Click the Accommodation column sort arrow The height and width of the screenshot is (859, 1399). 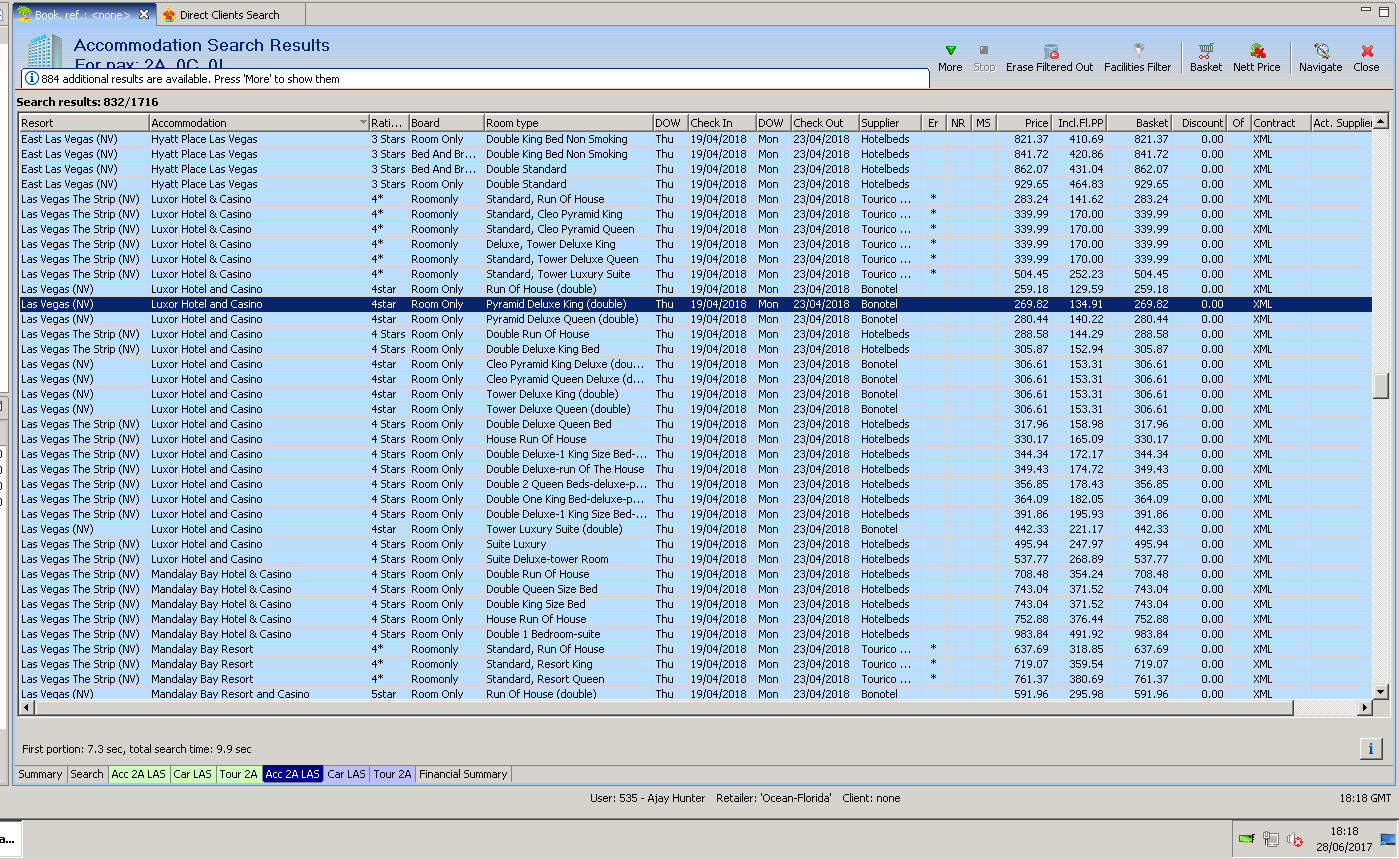[x=363, y=123]
